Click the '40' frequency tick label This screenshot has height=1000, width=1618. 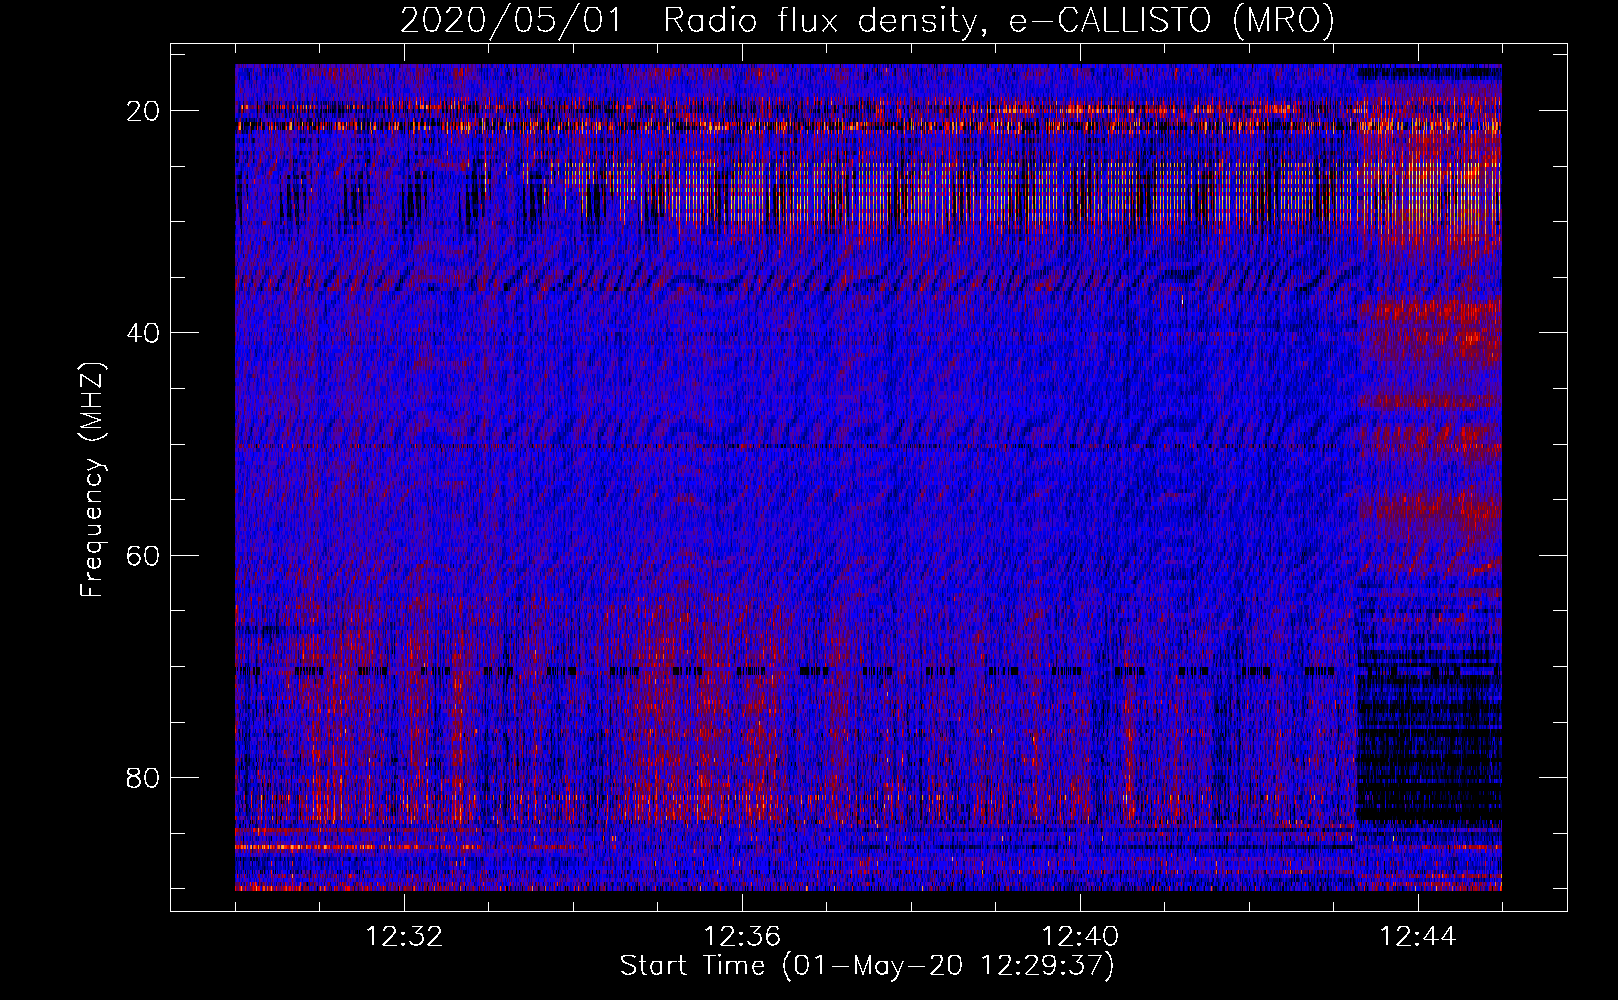(143, 333)
